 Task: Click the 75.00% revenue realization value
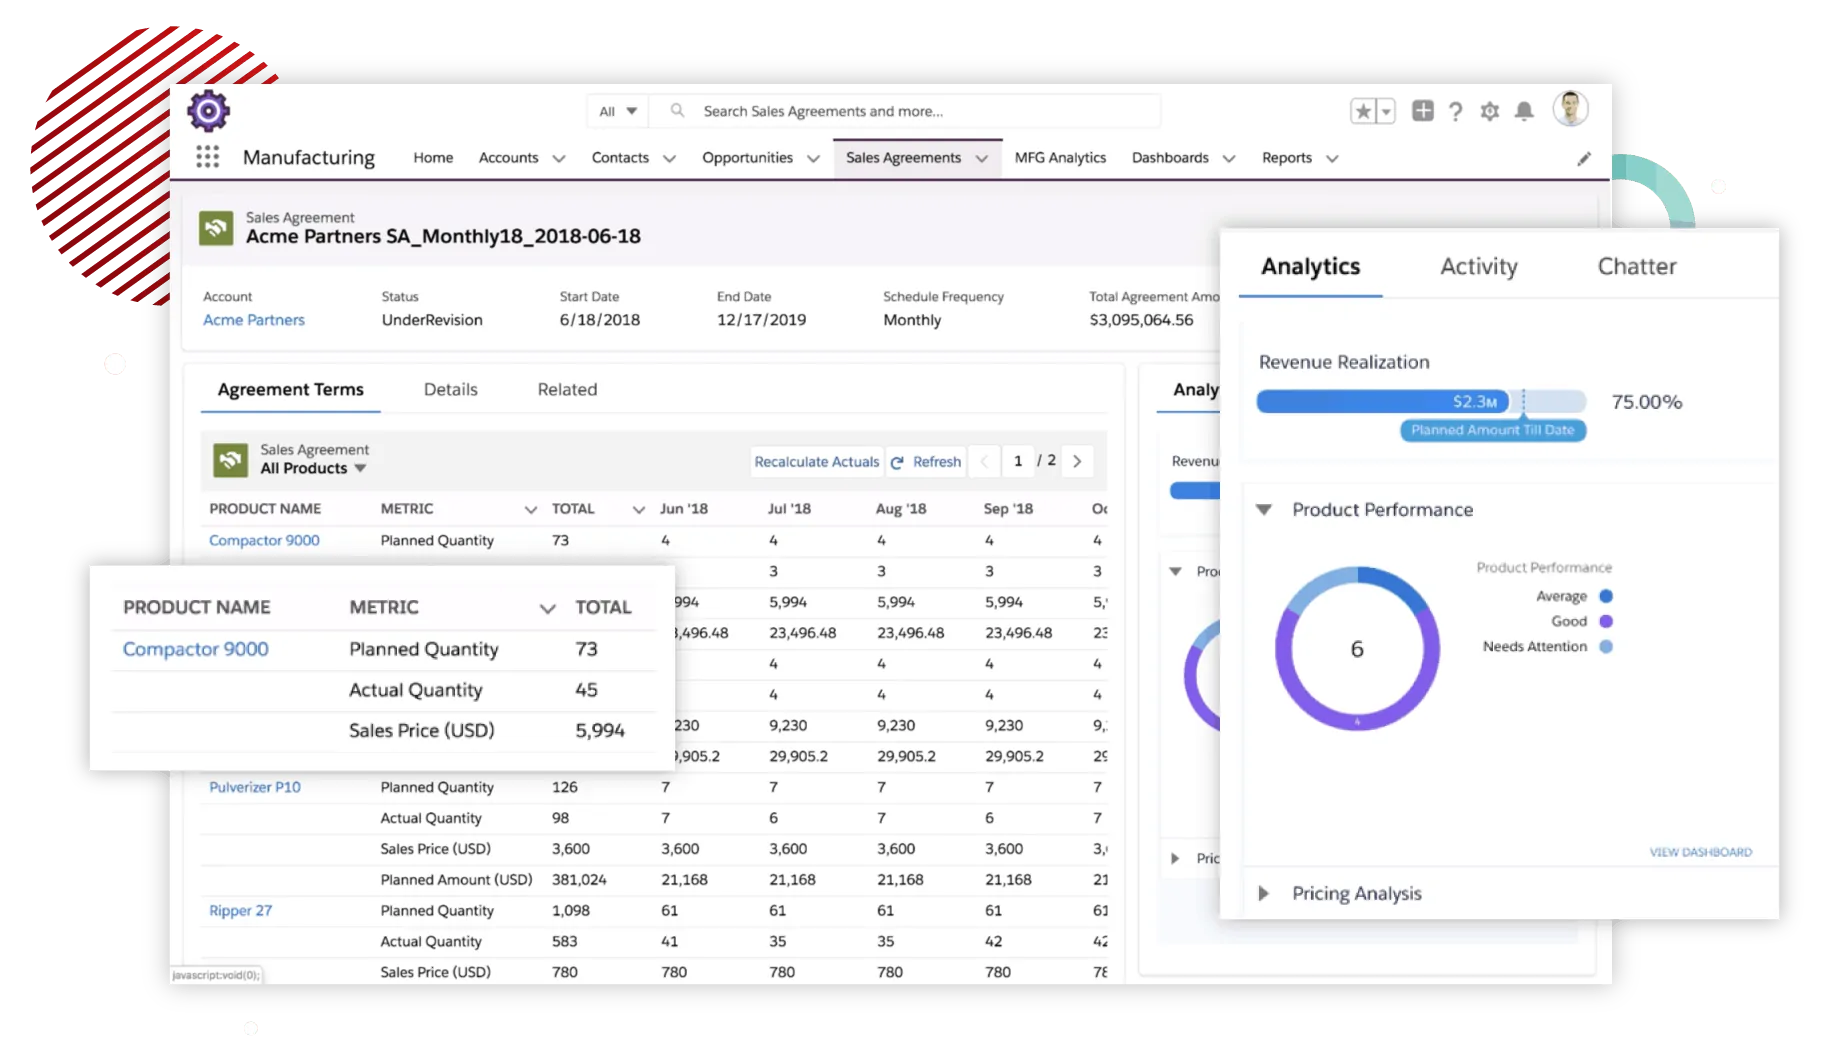(x=1646, y=402)
